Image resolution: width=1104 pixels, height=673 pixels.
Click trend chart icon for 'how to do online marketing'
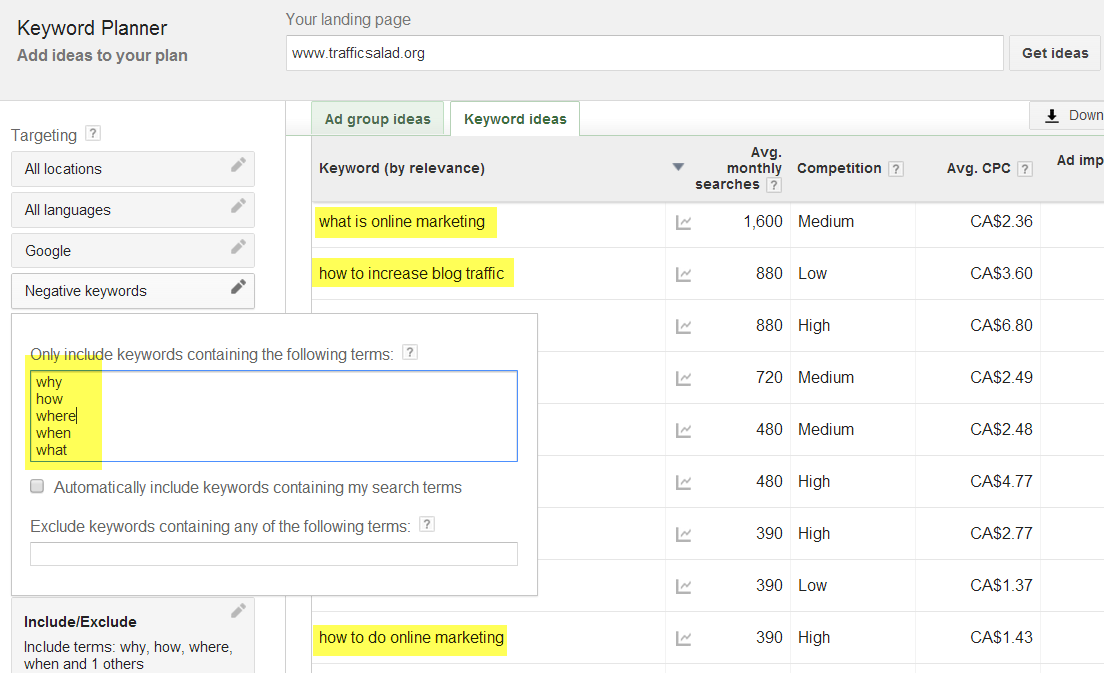click(x=683, y=638)
